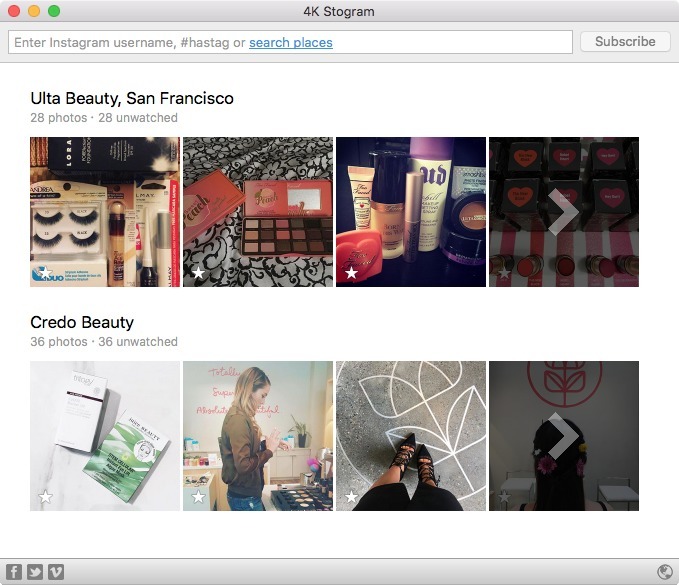Image resolution: width=679 pixels, height=585 pixels.
Task: Click the globe icon in status bar
Action: pos(664,572)
